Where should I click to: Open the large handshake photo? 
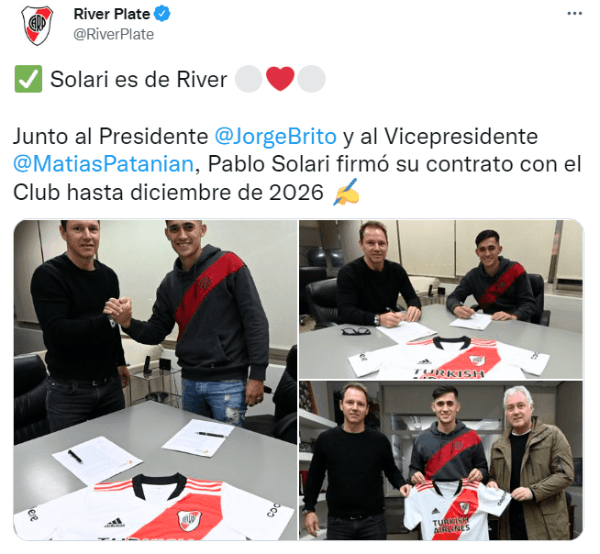(155, 380)
